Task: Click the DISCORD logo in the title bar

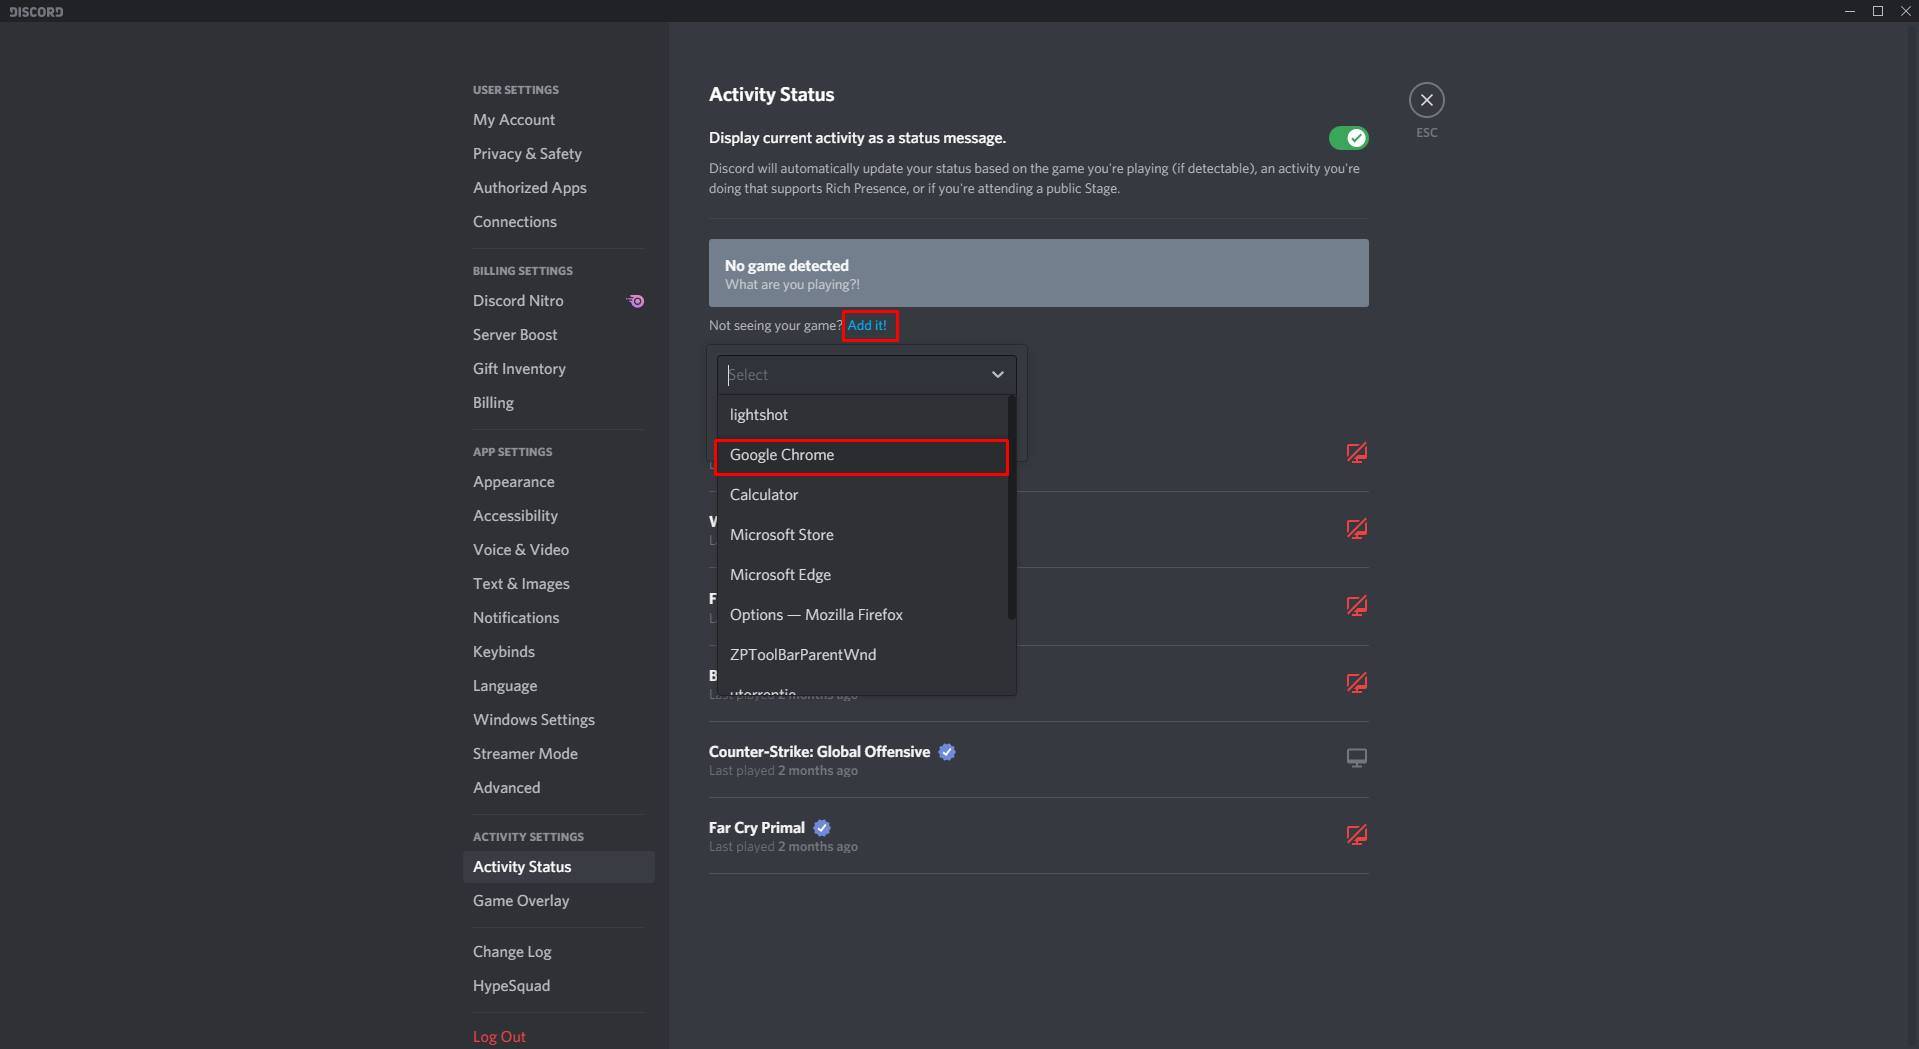Action: [x=36, y=11]
